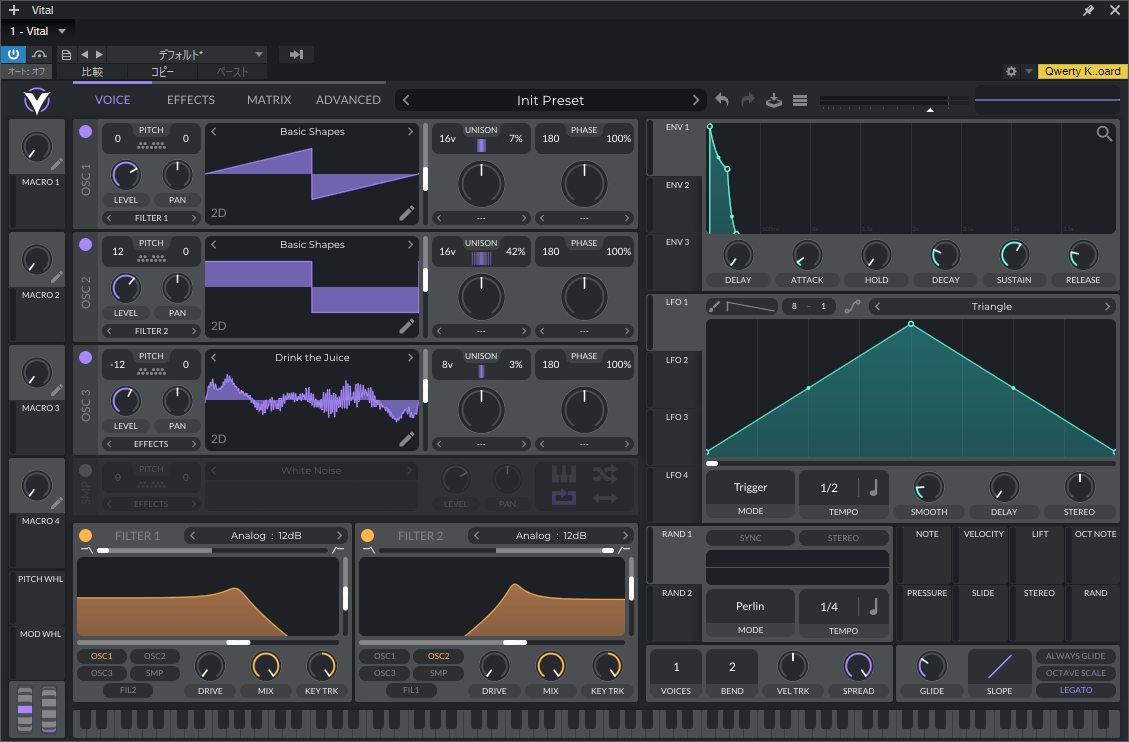Disable oscillator 2 with its purple dot

(x=86, y=245)
